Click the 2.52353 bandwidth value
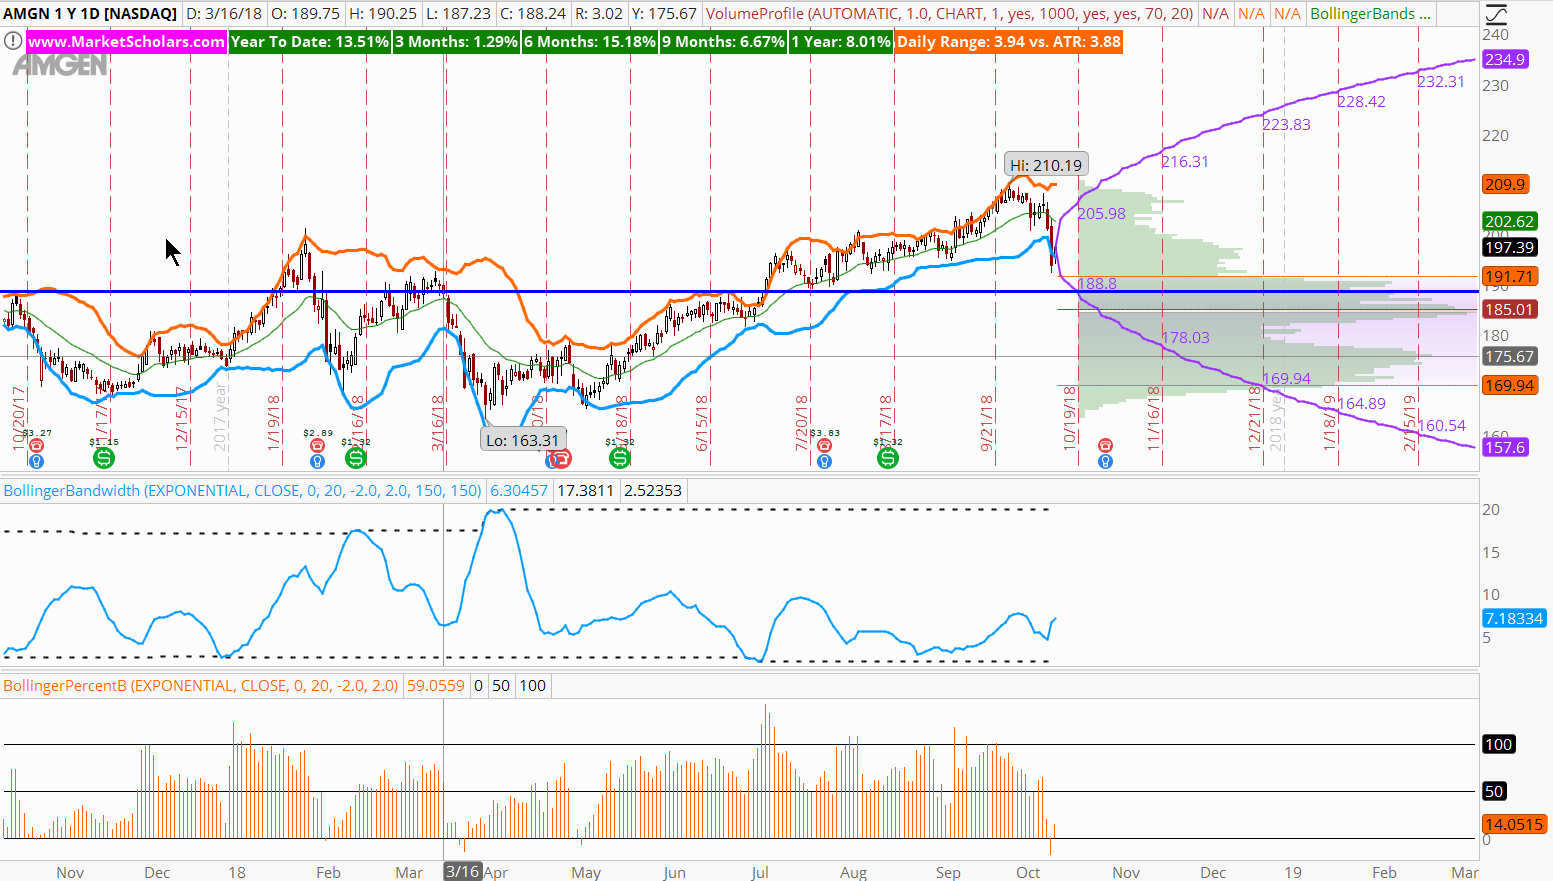The width and height of the screenshot is (1553, 881). (652, 491)
